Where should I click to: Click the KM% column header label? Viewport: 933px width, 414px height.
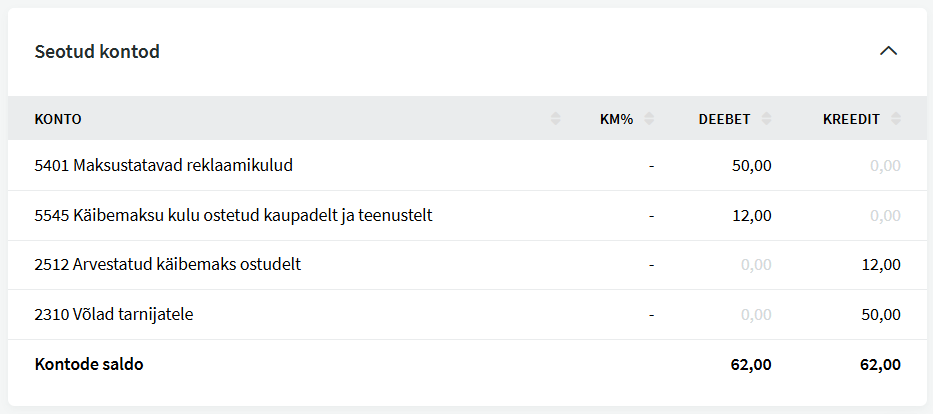(616, 119)
